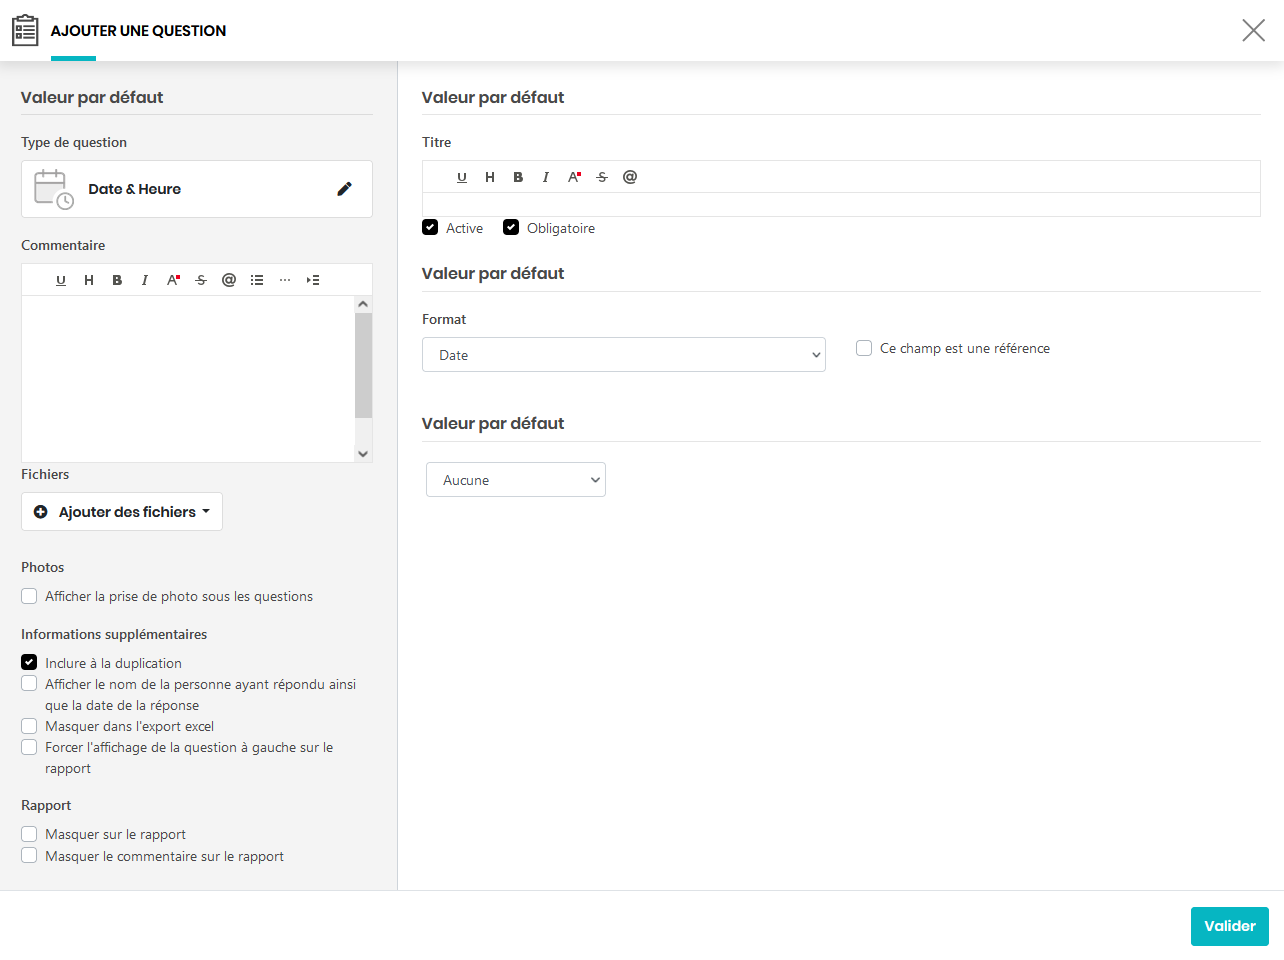This screenshot has height=960, width=1284.
Task: Apply underline in the Commentaire toolbar
Action: [x=61, y=280]
